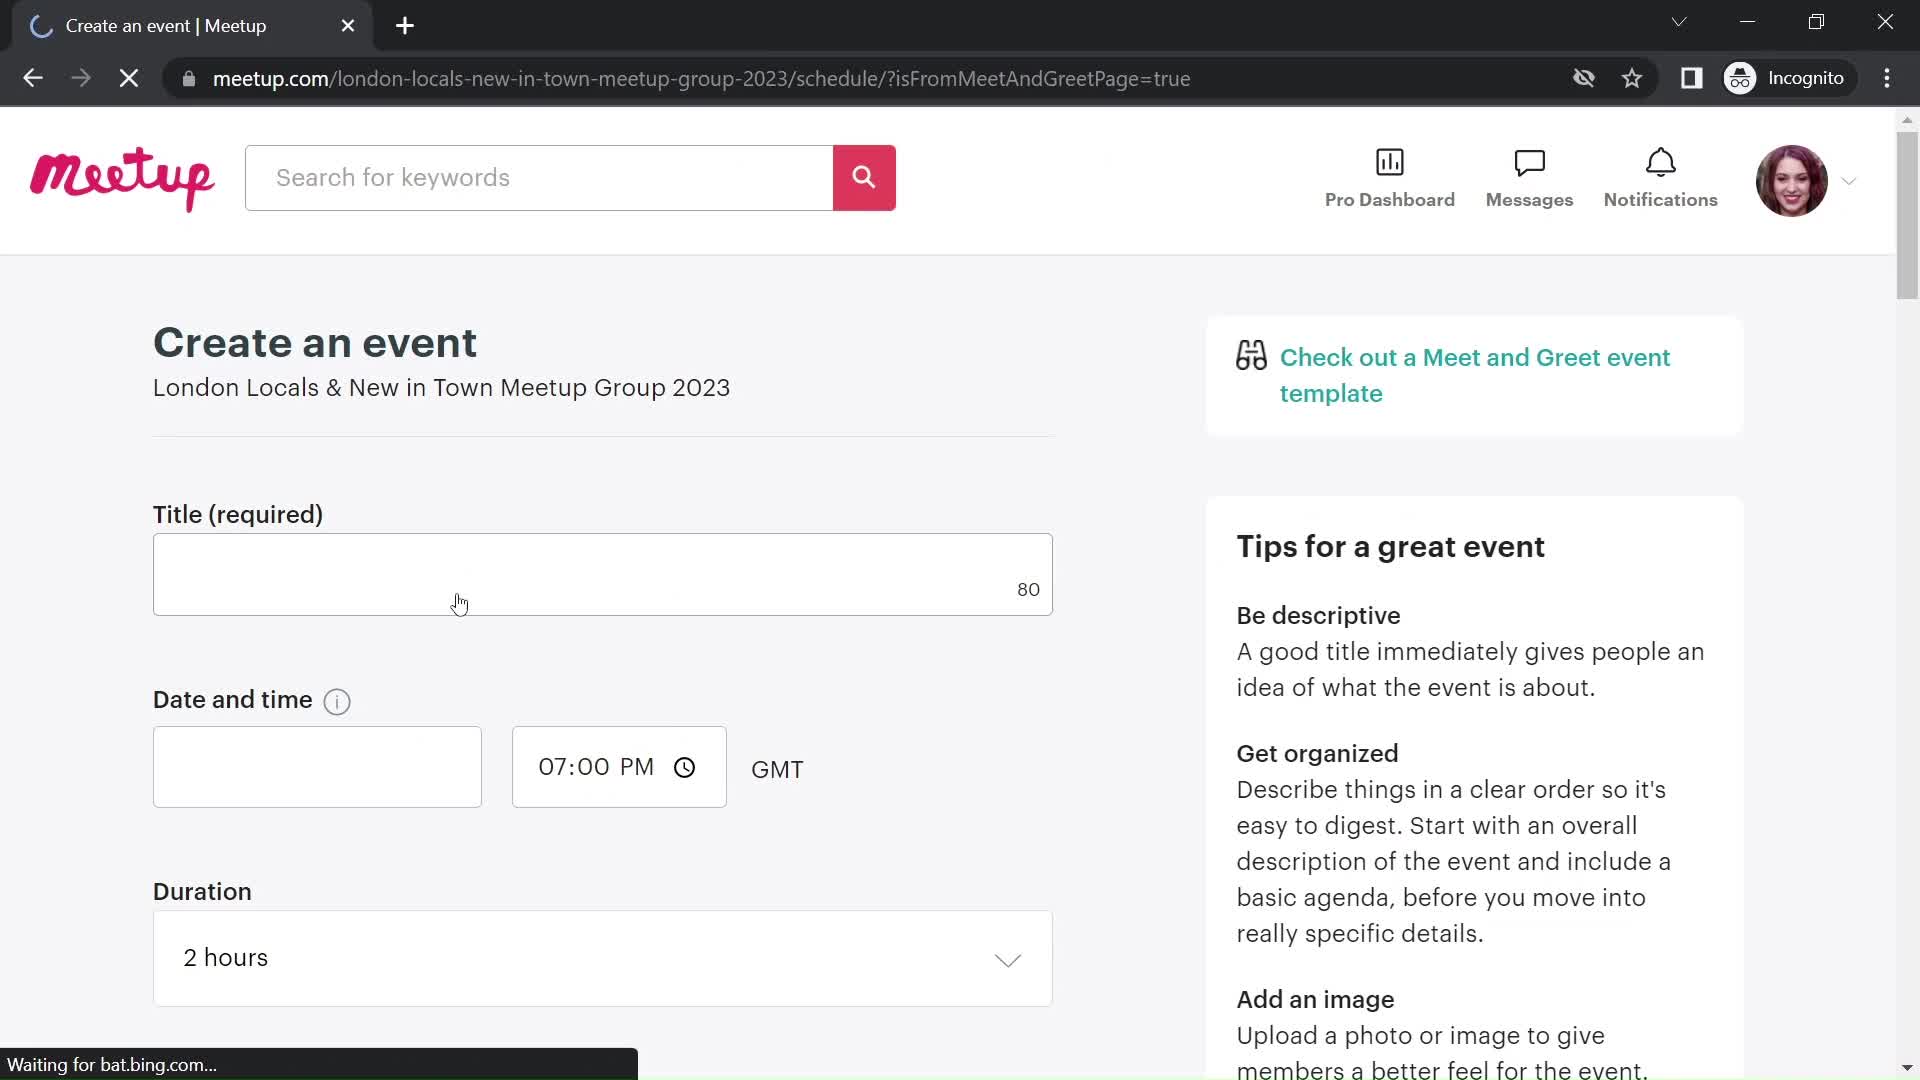1920x1080 pixels.
Task: Click the browser extensions puzzle icon
Action: point(1692,78)
